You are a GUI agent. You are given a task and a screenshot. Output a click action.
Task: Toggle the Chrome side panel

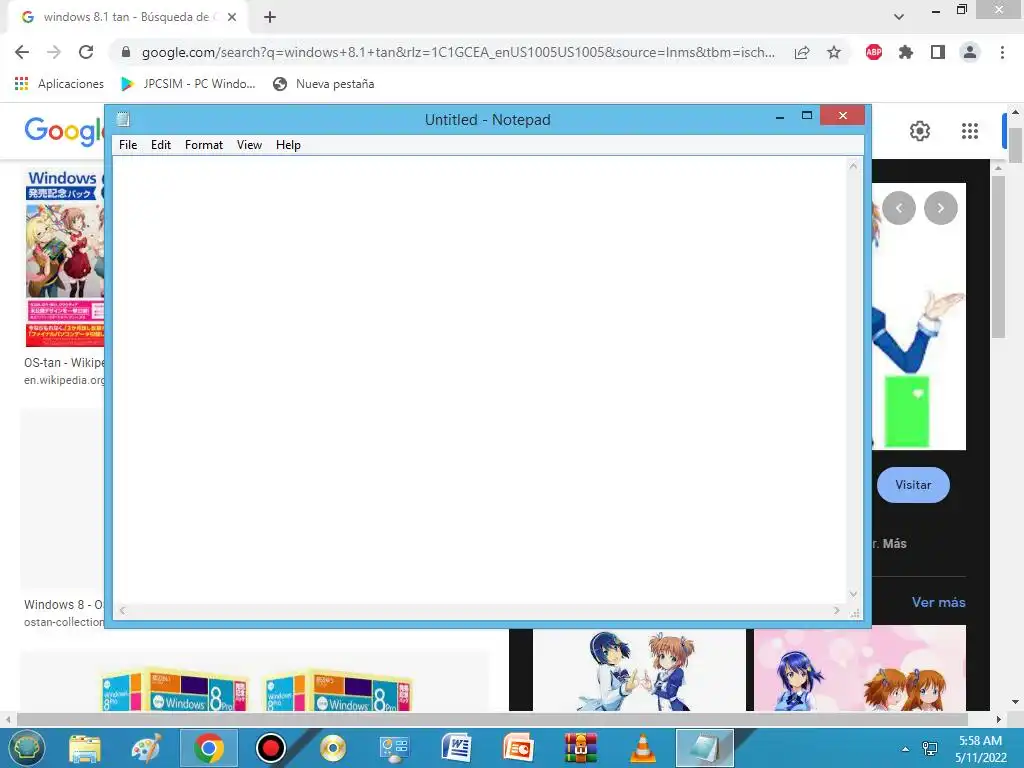click(x=938, y=52)
